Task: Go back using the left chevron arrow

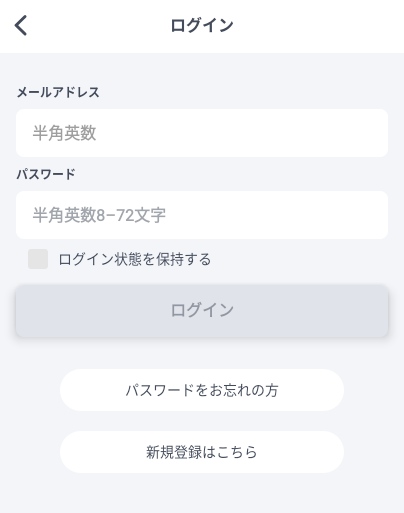Action: [x=21, y=25]
